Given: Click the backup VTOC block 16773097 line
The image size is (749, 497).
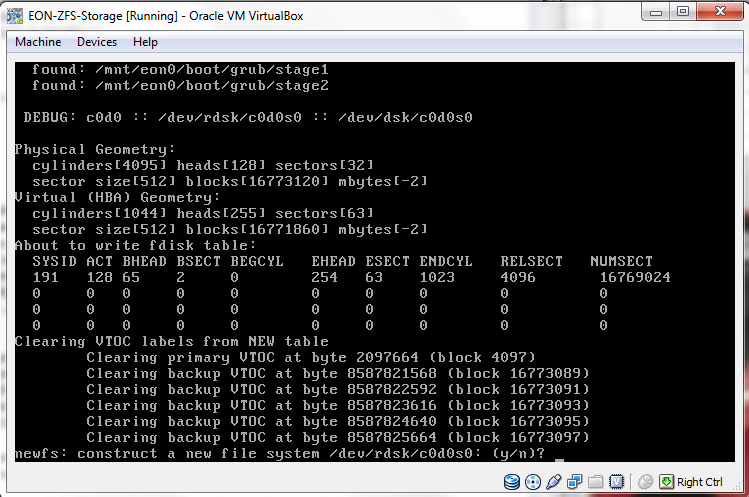Looking at the screenshot, I should 338,437.
